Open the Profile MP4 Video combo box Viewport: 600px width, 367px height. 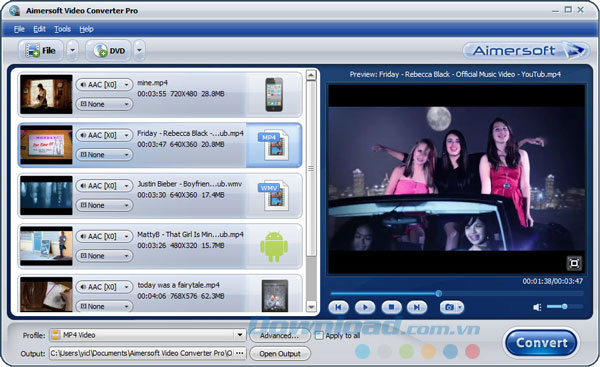pos(148,335)
